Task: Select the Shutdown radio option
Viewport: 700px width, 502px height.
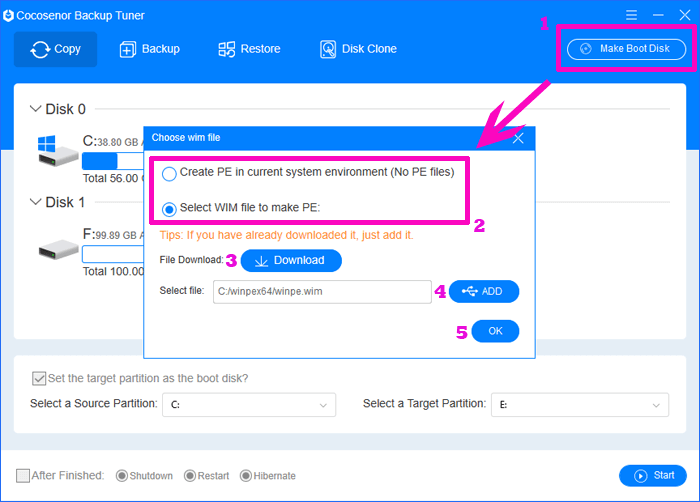Action: pos(121,476)
